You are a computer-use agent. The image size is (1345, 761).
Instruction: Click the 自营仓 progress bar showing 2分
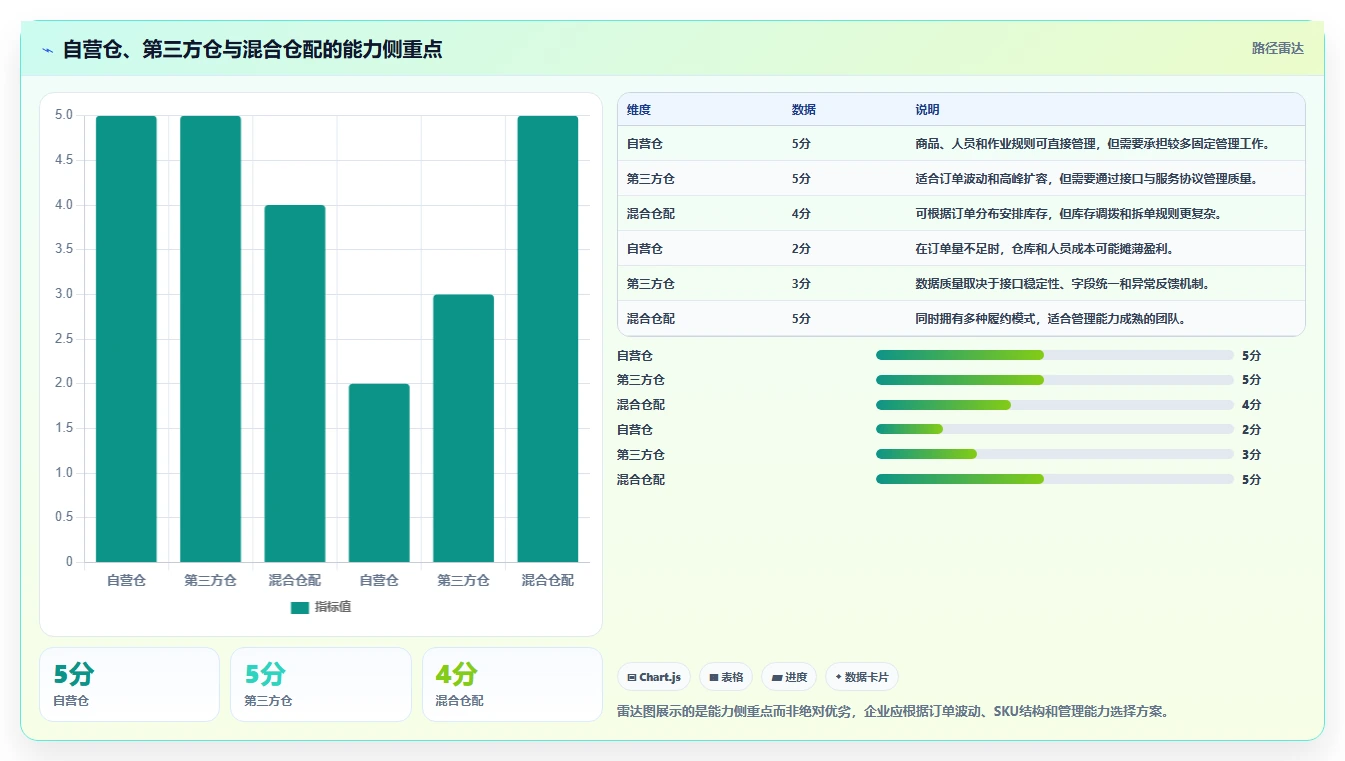(x=1055, y=430)
